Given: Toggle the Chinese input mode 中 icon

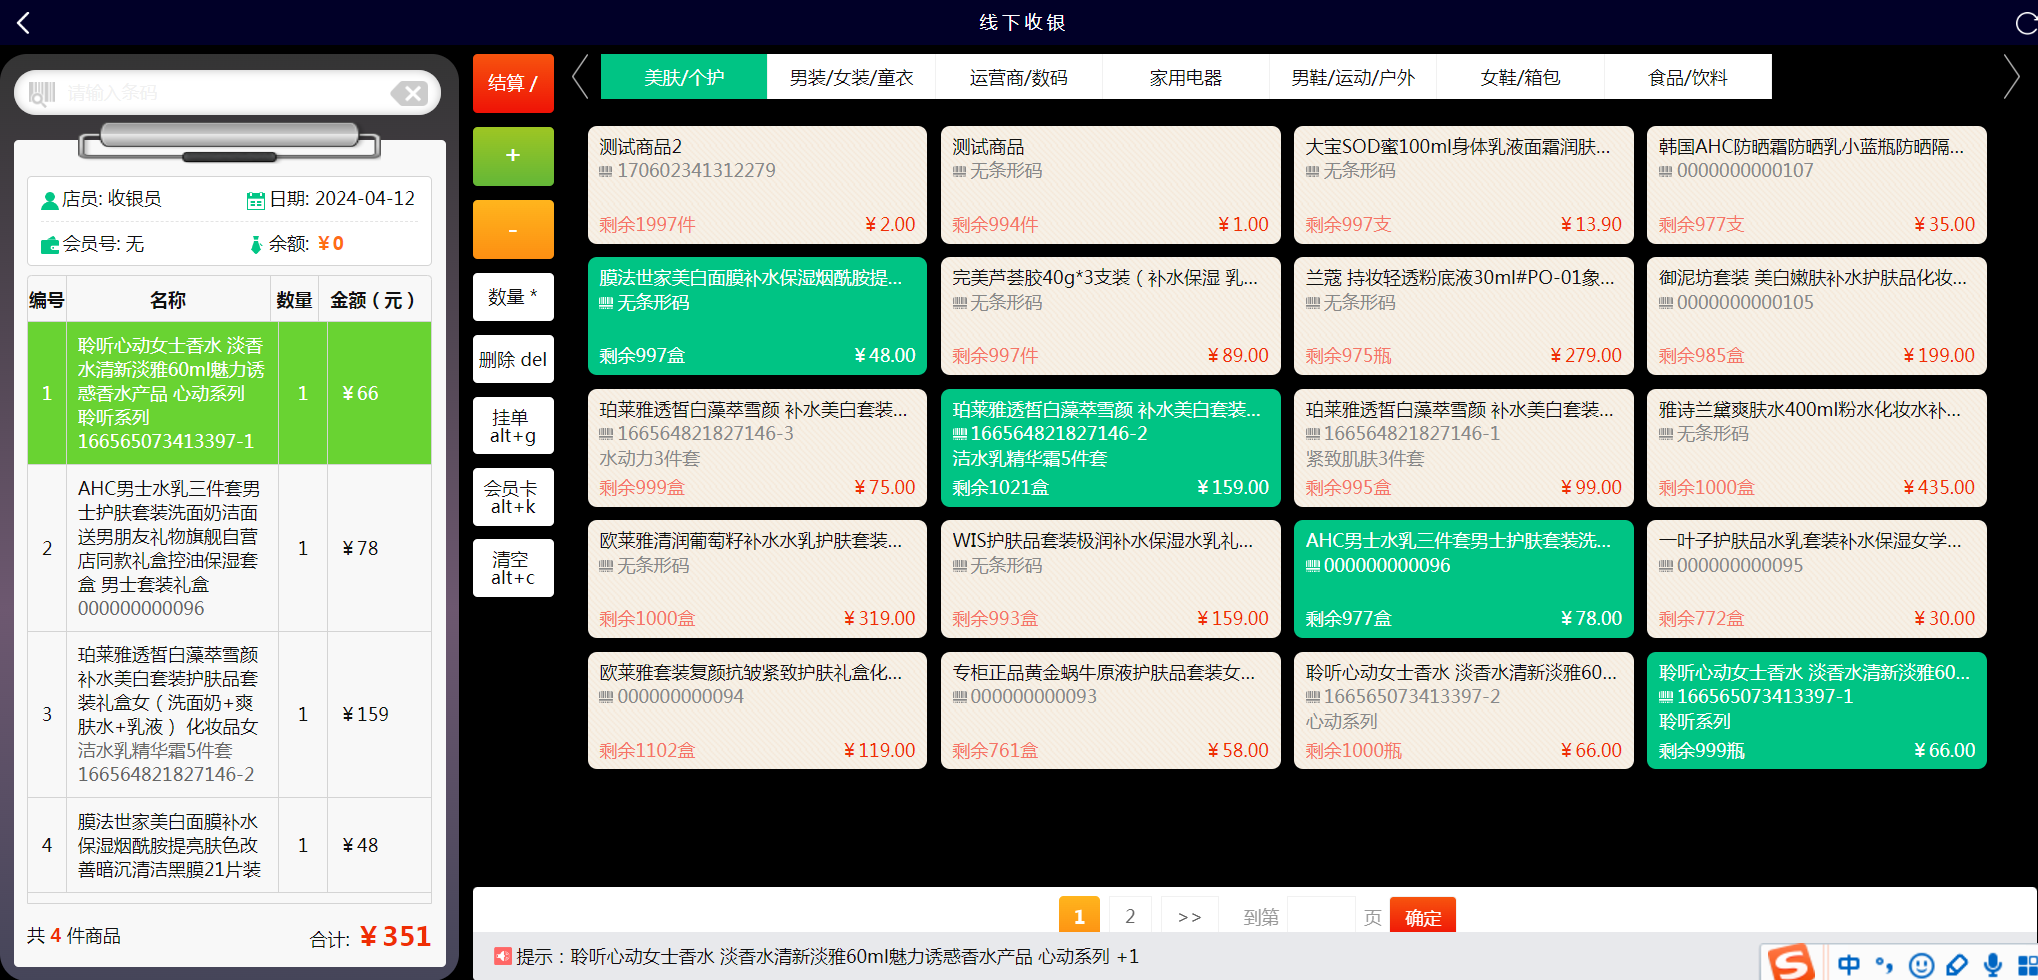Looking at the screenshot, I should coord(1849,964).
